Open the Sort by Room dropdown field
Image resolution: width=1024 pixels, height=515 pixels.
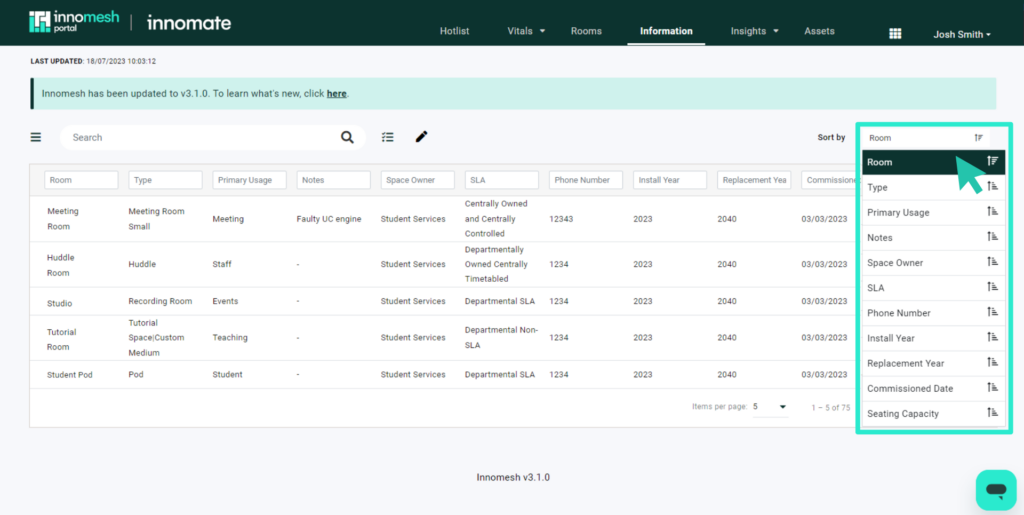[926, 138]
